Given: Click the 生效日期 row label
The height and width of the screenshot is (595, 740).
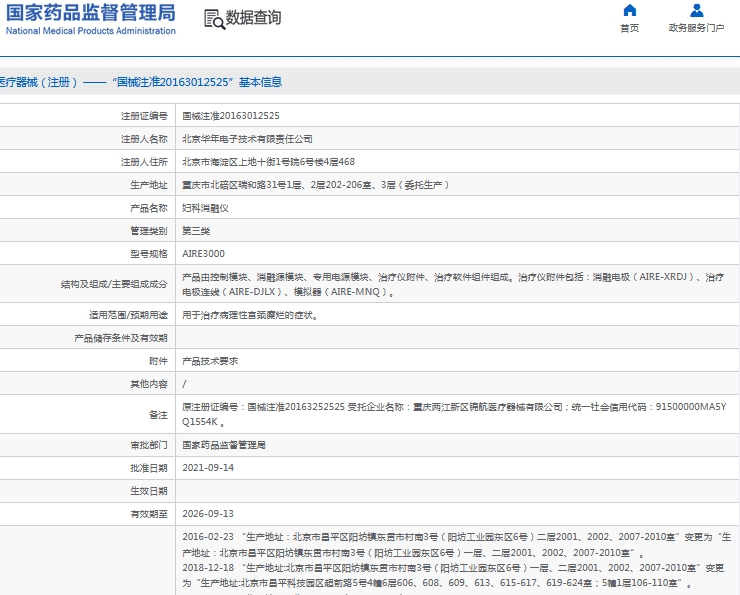Looking at the screenshot, I should tap(149, 491).
